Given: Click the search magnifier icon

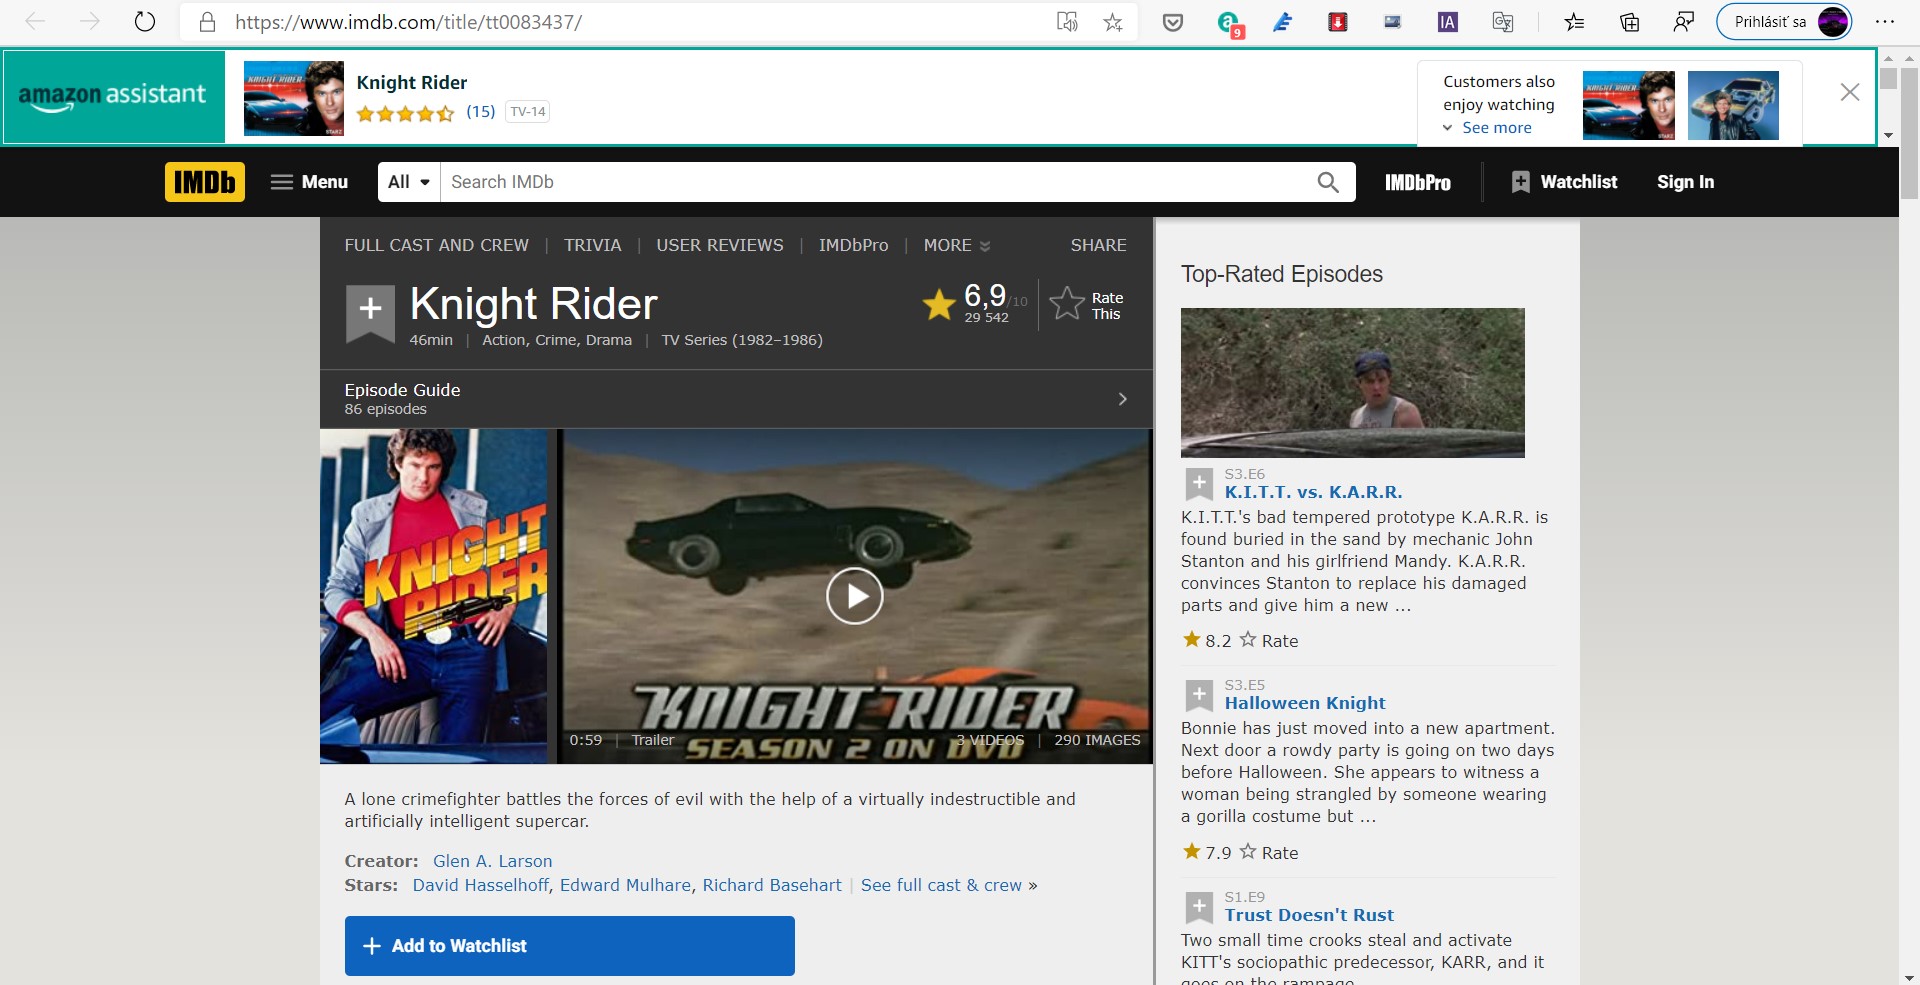Looking at the screenshot, I should [1328, 182].
